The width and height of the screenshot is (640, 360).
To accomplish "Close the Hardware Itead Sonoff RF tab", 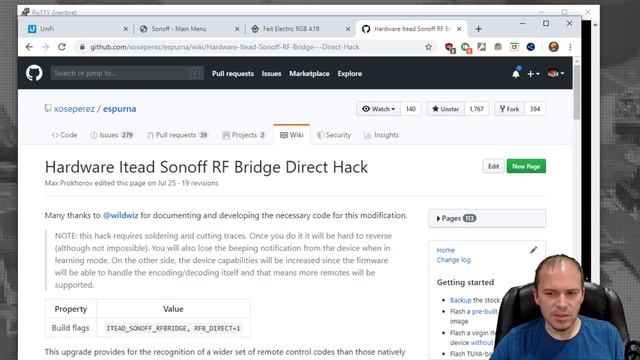I will click(x=459, y=29).
